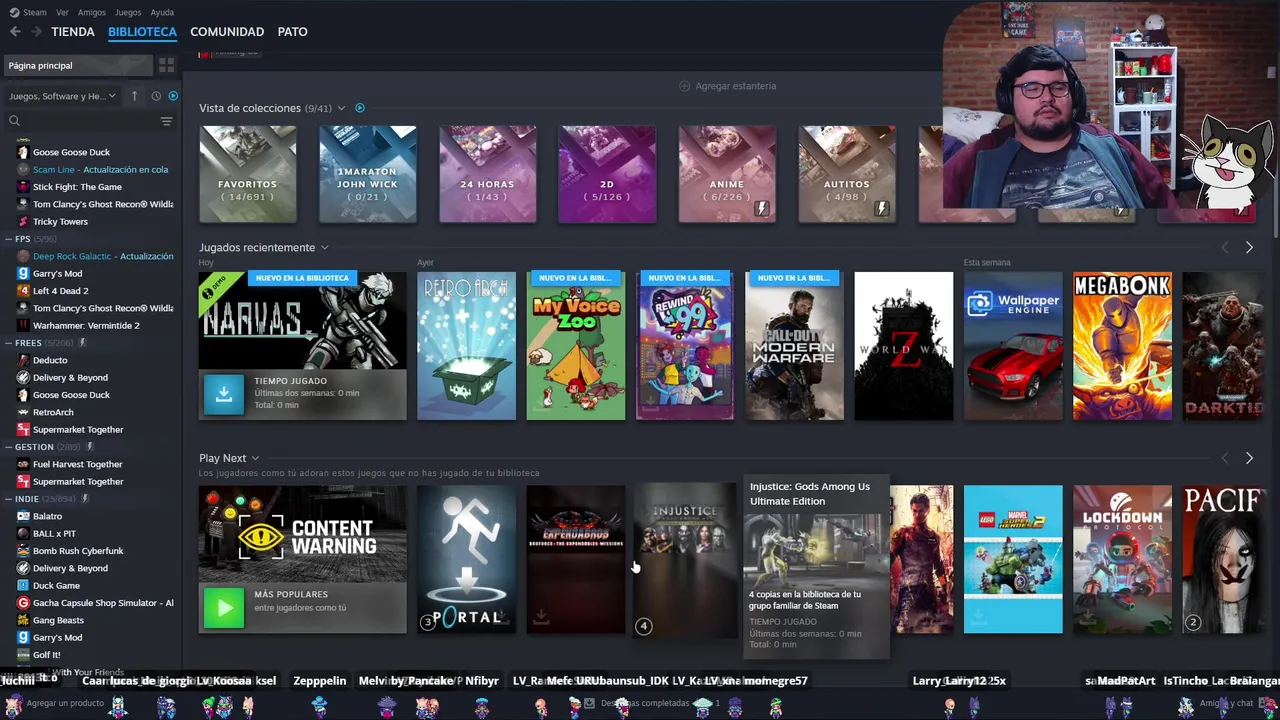
Task: Select the My Voice Zoo cover
Action: click(x=576, y=346)
